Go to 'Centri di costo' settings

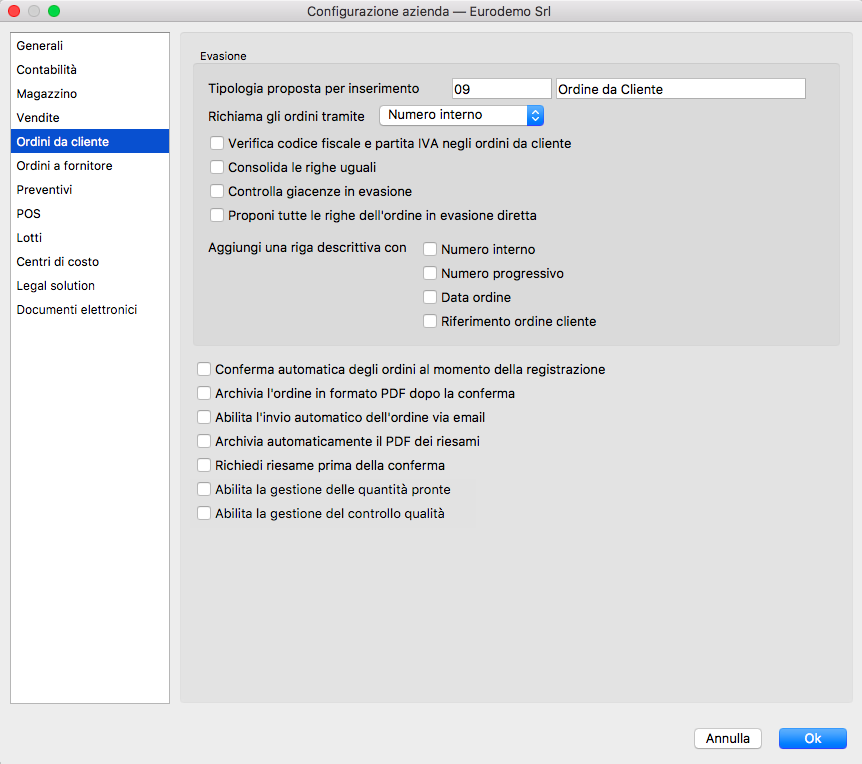pyautogui.click(x=58, y=262)
